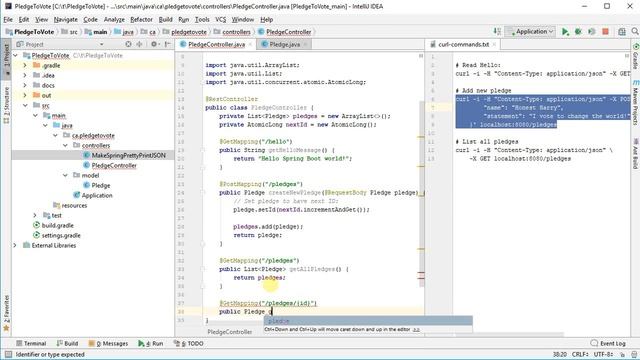Open PledgeController in project tree
This screenshot has width=640, height=360.
(x=113, y=165)
